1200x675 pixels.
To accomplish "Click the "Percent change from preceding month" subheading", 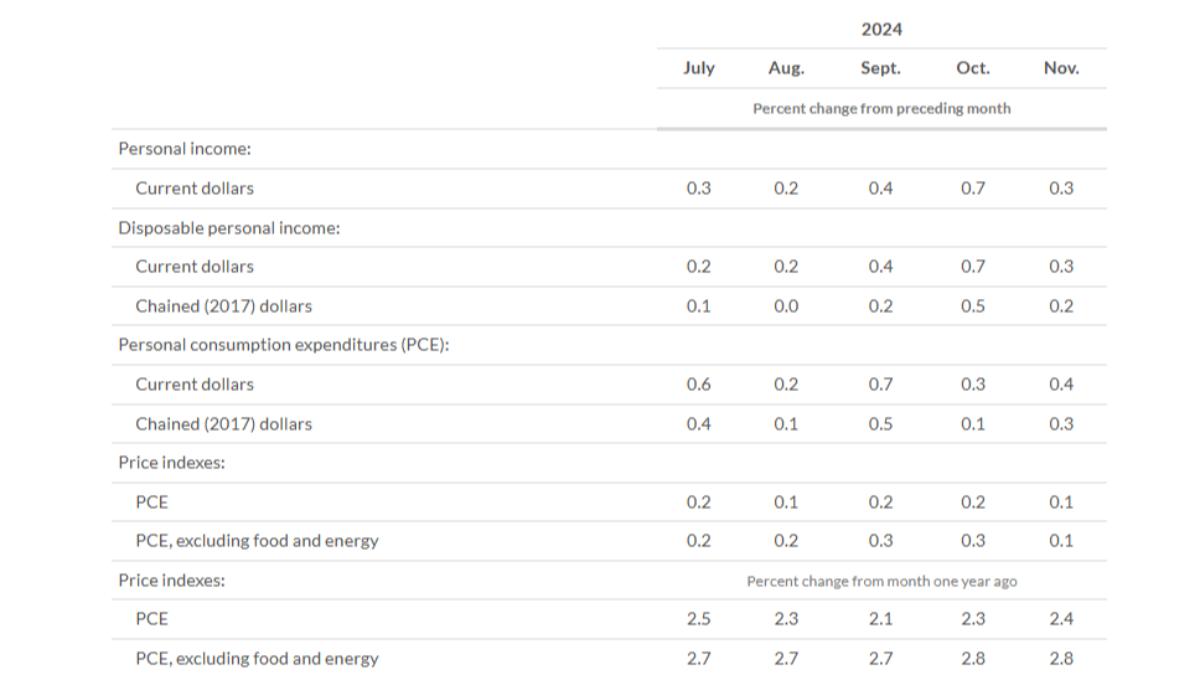I will pos(881,108).
